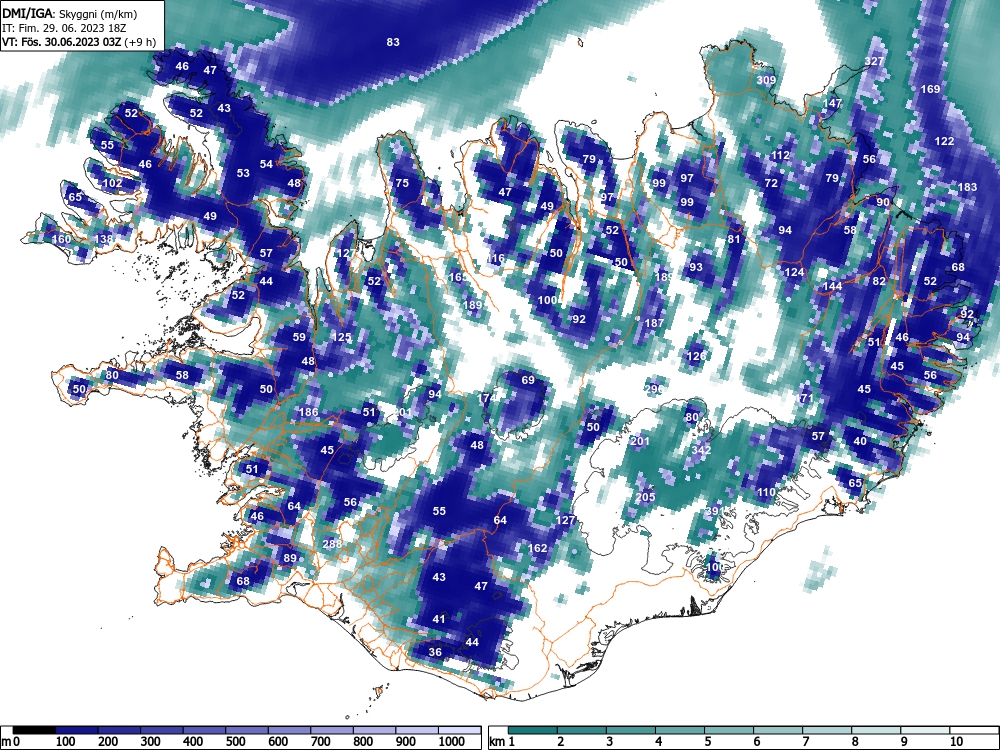The height and width of the screenshot is (750, 1000).
Task: Click the visibility value '147' on the map
Action: pyautogui.click(x=832, y=103)
